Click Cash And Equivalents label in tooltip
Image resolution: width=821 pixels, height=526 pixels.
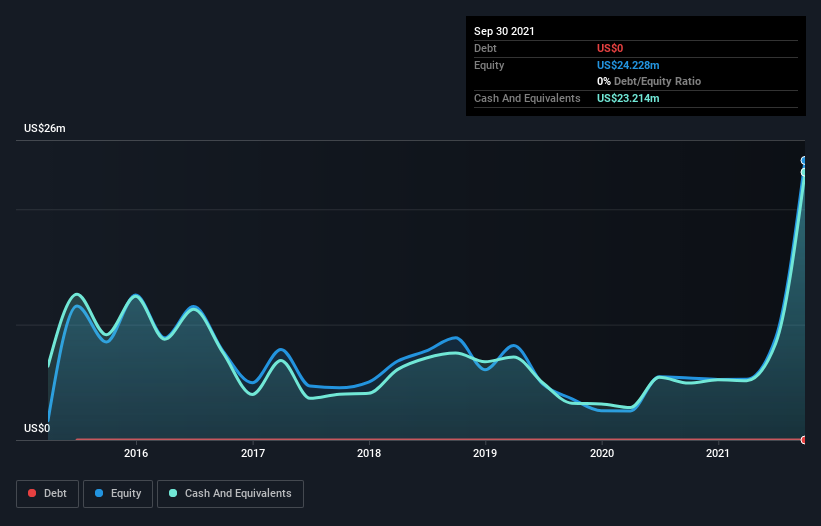(x=527, y=98)
